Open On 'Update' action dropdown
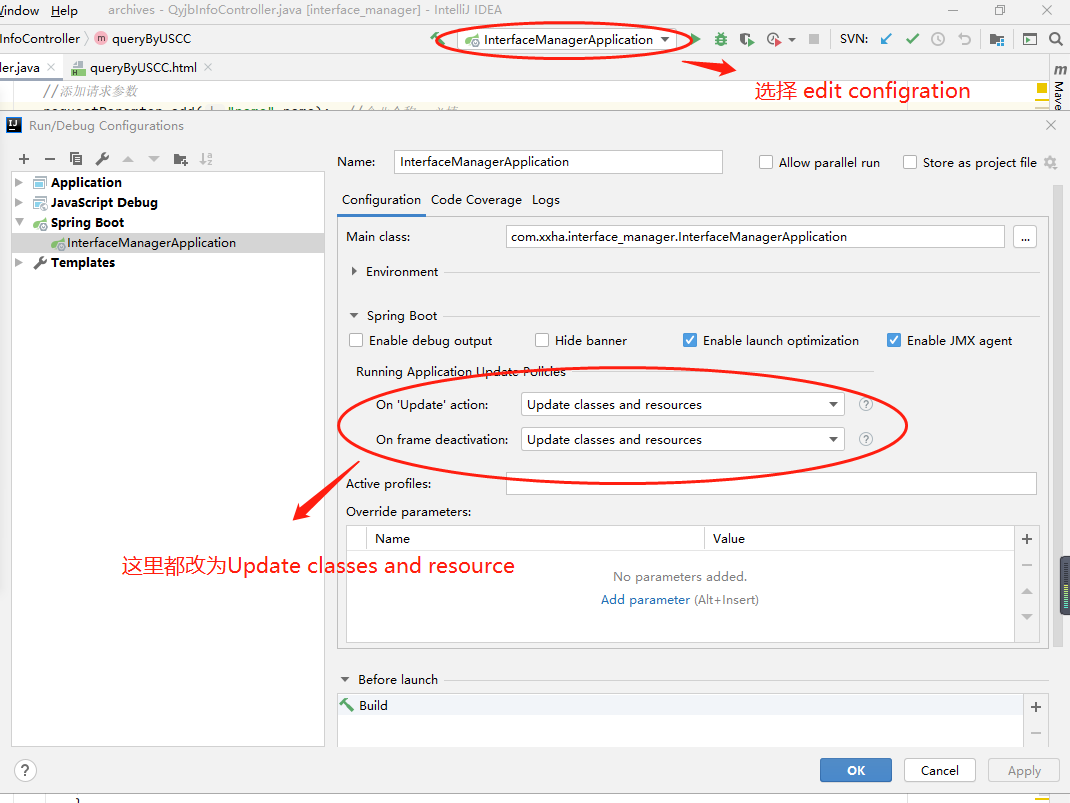Viewport: 1070px width, 803px height. 682,405
